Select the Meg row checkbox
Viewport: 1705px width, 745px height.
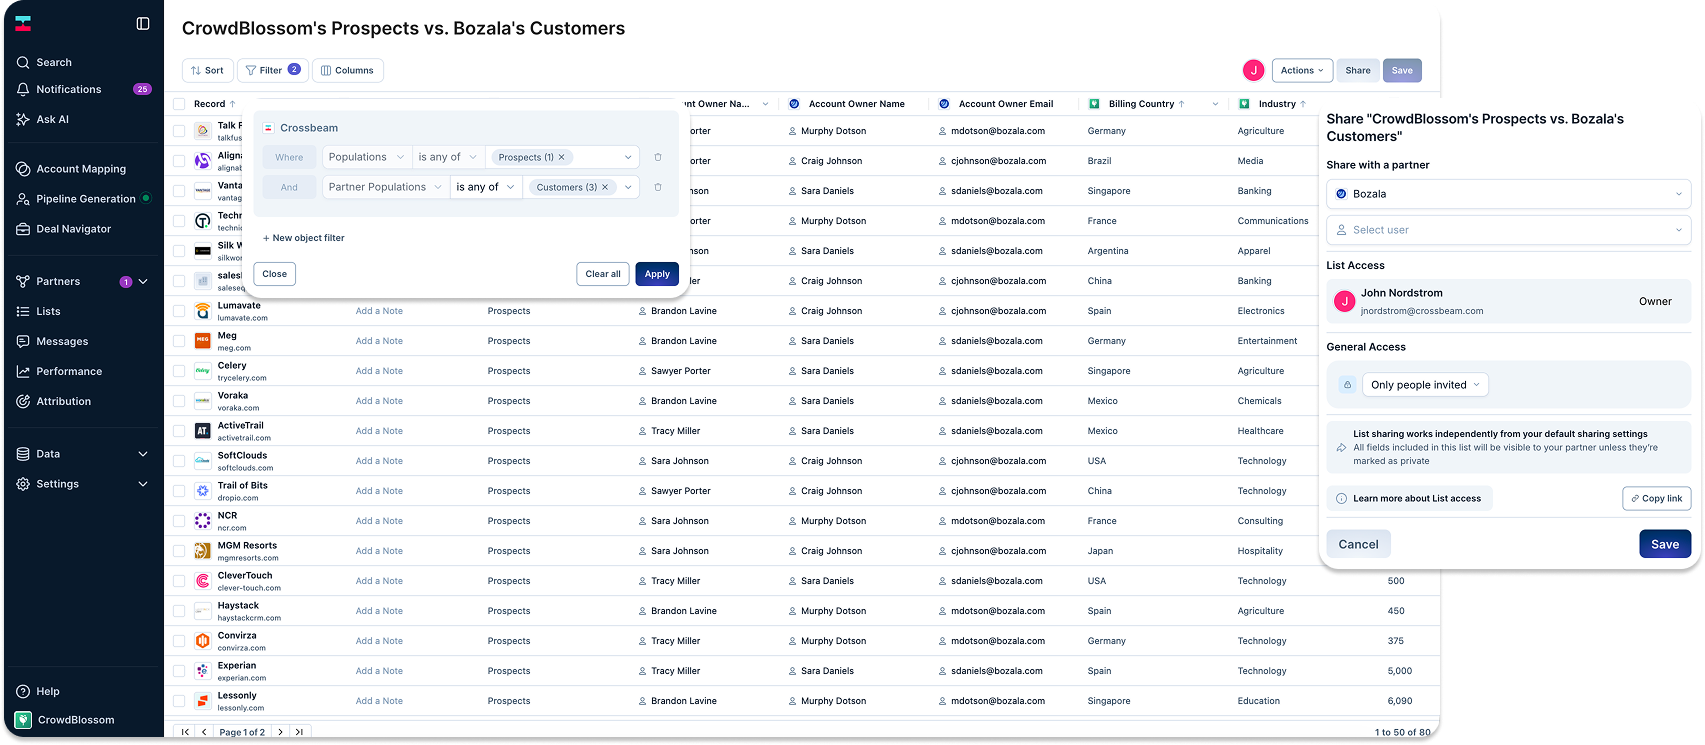click(x=179, y=341)
